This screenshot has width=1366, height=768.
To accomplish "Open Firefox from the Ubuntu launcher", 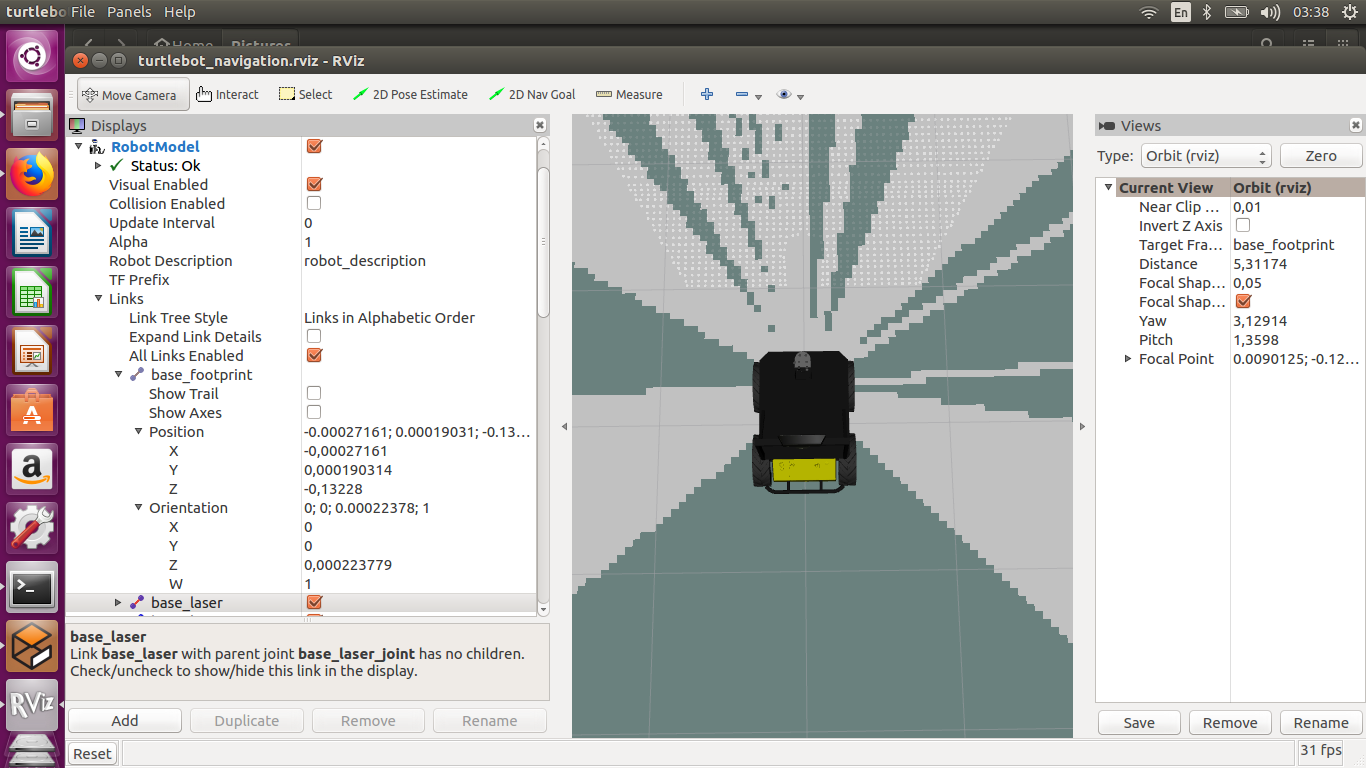I will pyautogui.click(x=32, y=175).
